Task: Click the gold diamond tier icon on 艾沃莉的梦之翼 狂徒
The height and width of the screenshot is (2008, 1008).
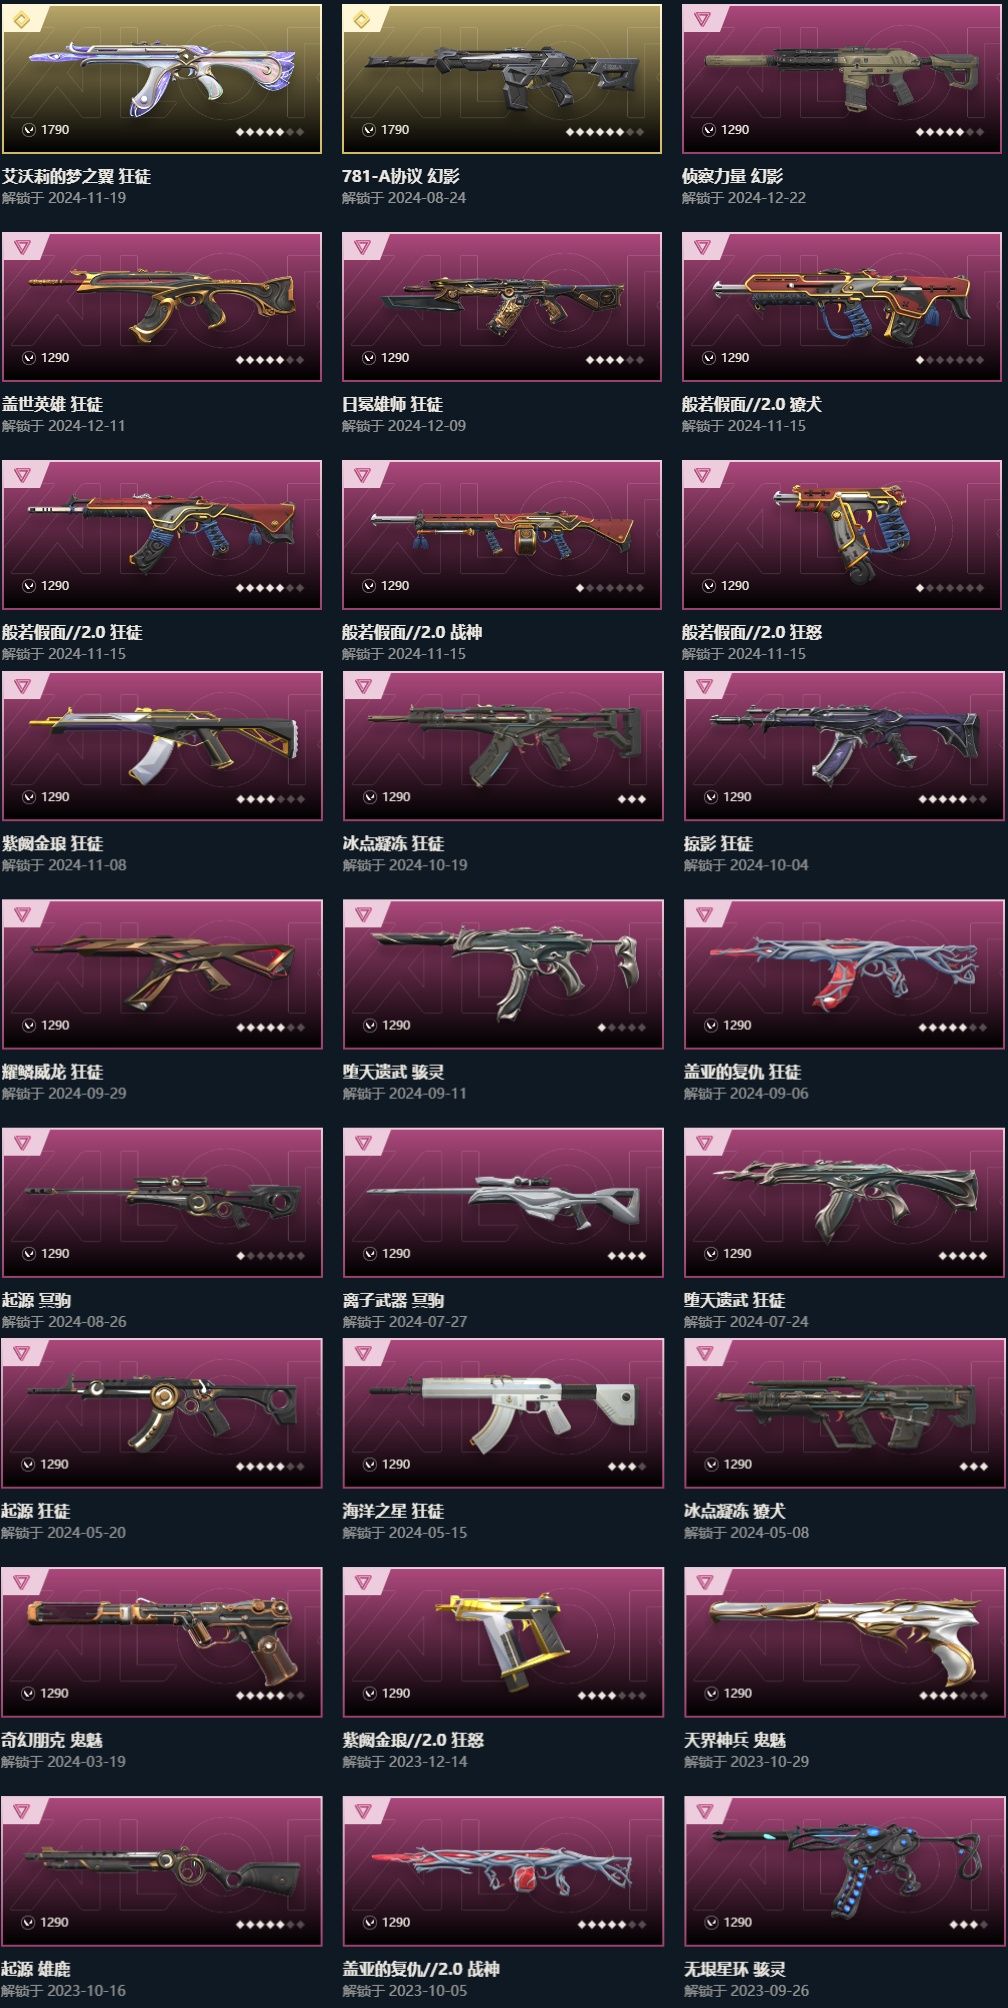Action: 23,19
